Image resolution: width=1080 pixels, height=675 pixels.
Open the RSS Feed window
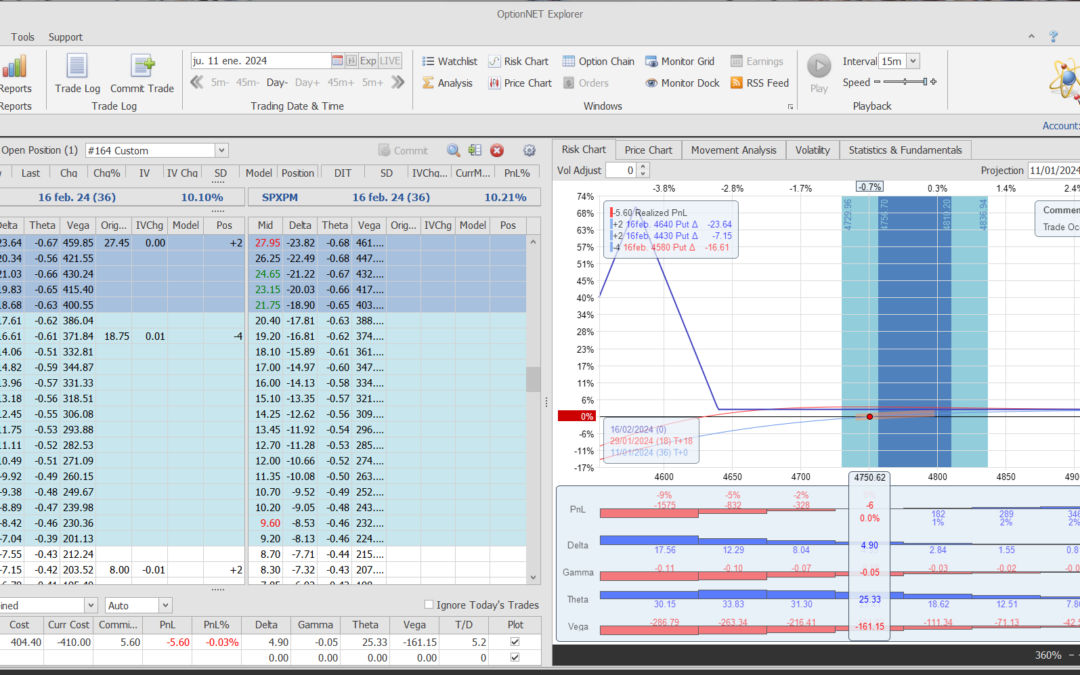pos(759,83)
